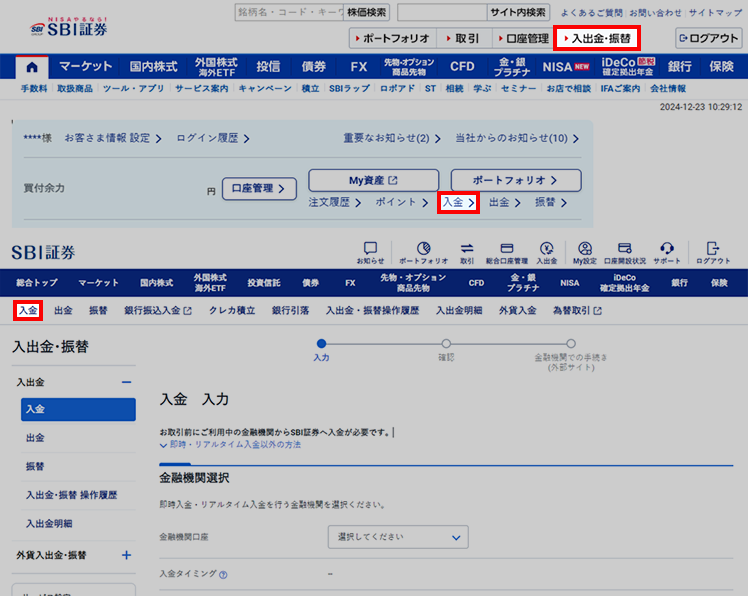Open top ポートフォリオ menu item
Viewport: 748px width, 596px height.
point(393,38)
